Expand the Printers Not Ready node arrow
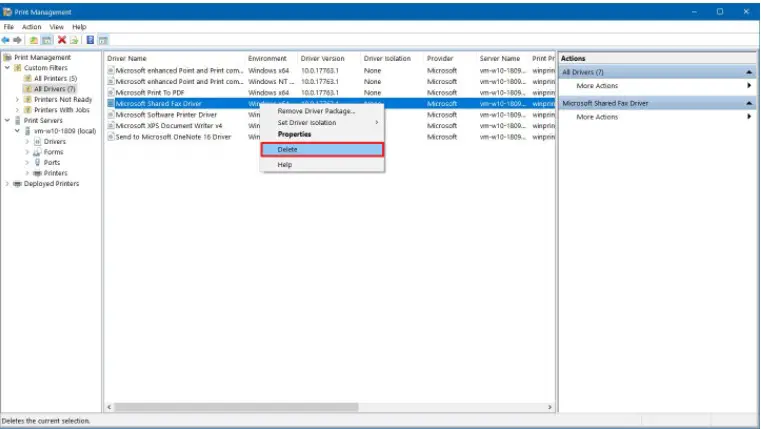The height and width of the screenshot is (429, 761). point(17,99)
